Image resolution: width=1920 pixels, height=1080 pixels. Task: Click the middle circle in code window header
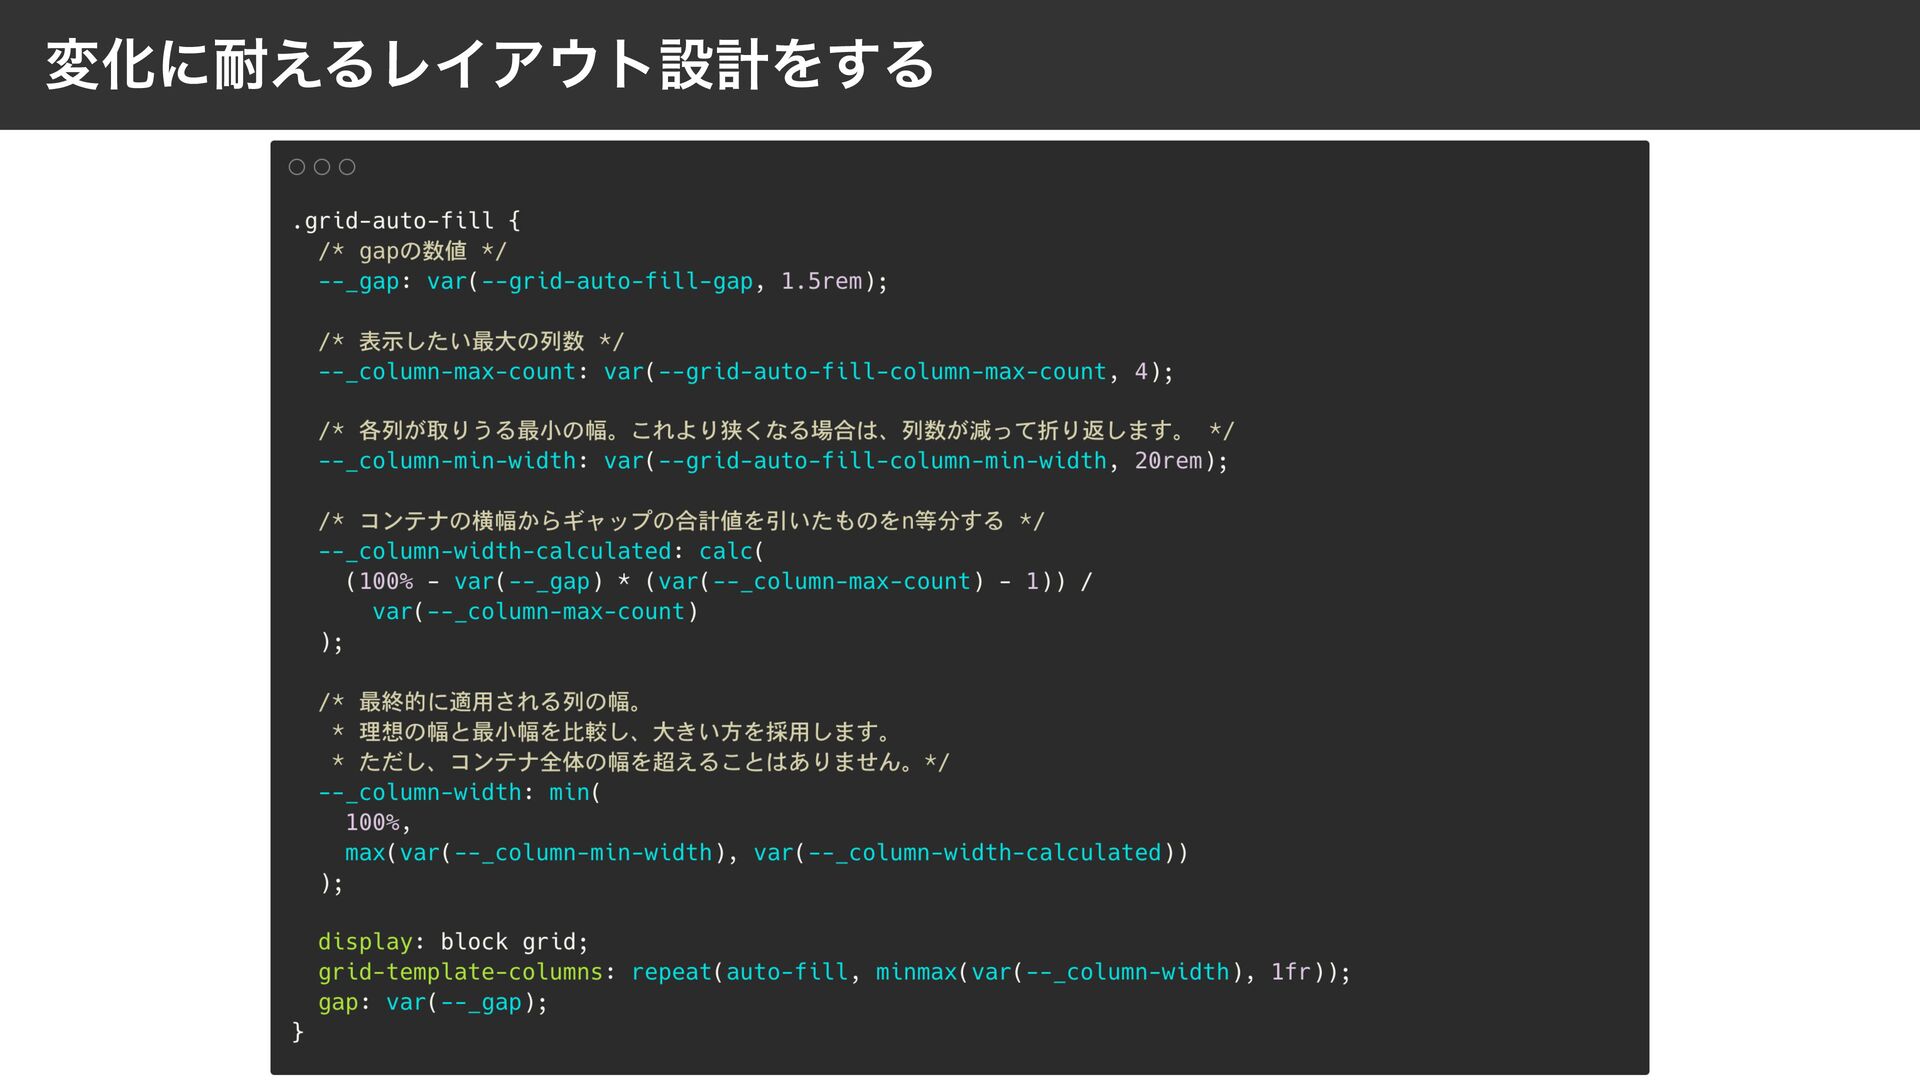[322, 167]
